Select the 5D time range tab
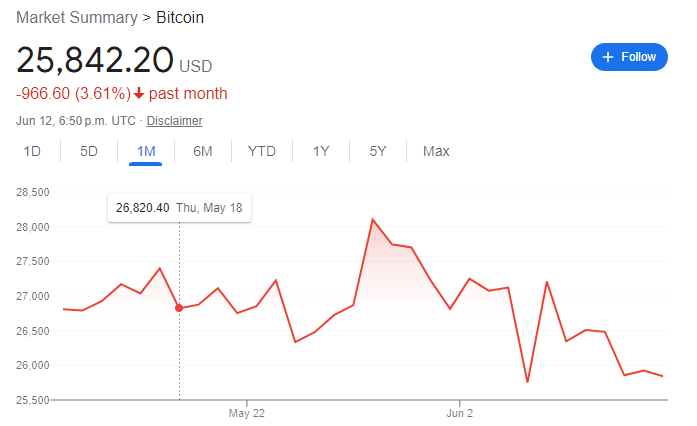Image resolution: width=697 pixels, height=426 pixels. click(x=89, y=151)
